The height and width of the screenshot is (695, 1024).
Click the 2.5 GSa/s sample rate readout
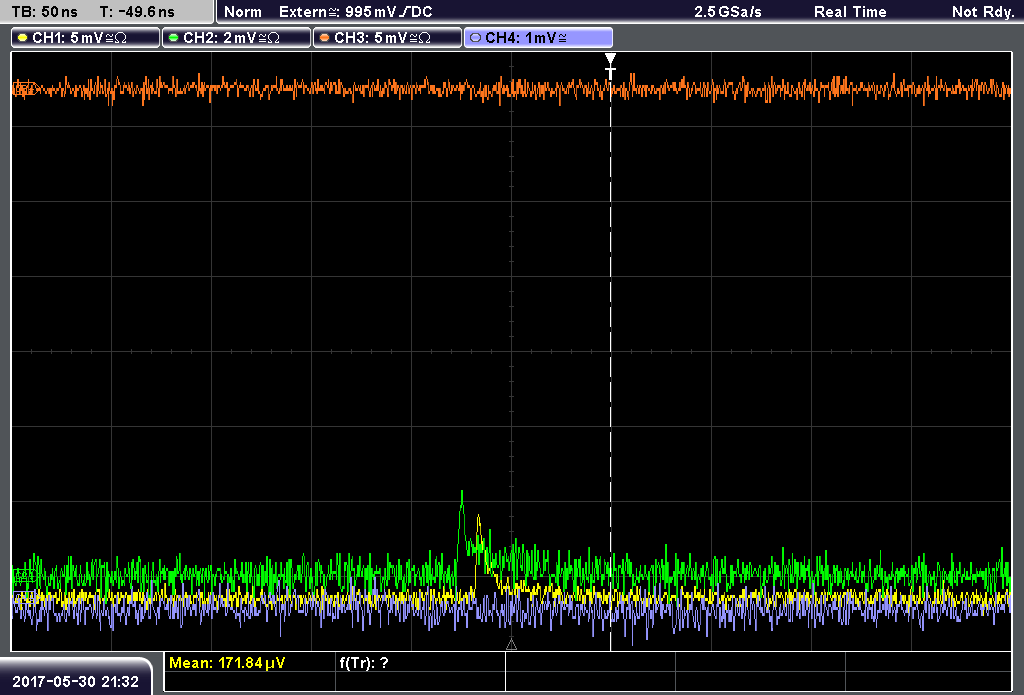(728, 12)
